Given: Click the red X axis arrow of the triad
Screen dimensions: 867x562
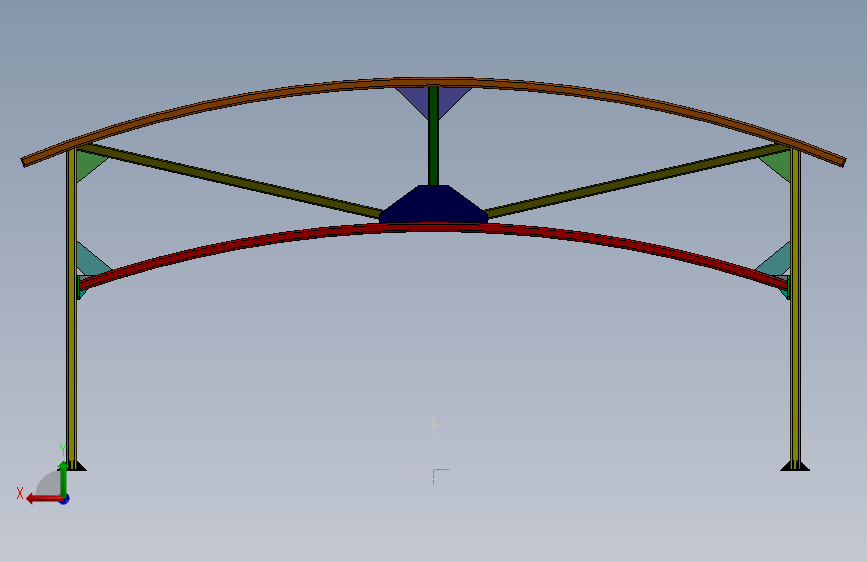Looking at the screenshot, I should [44, 499].
